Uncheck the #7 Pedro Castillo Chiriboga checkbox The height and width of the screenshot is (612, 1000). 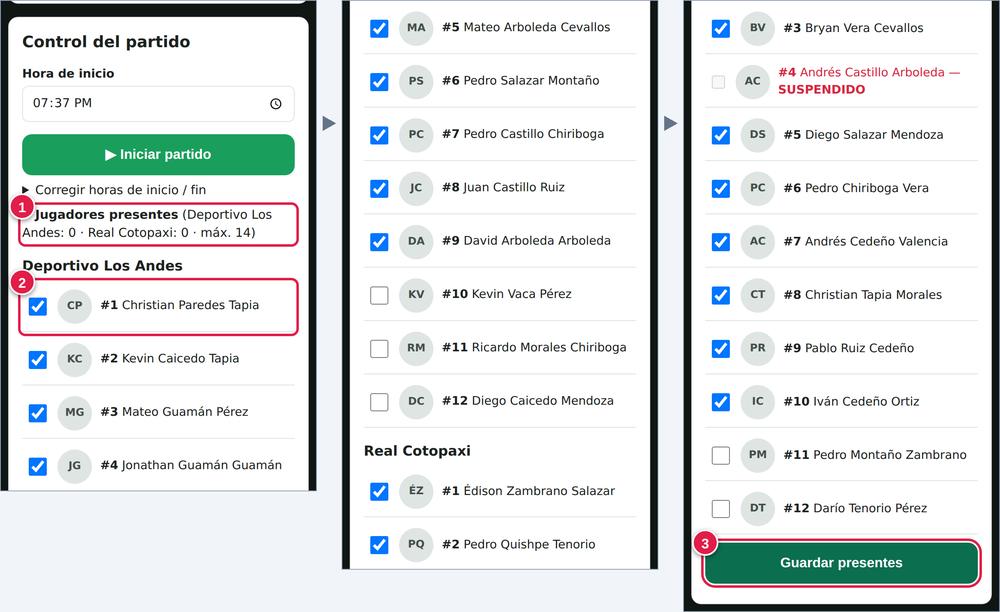pos(379,135)
